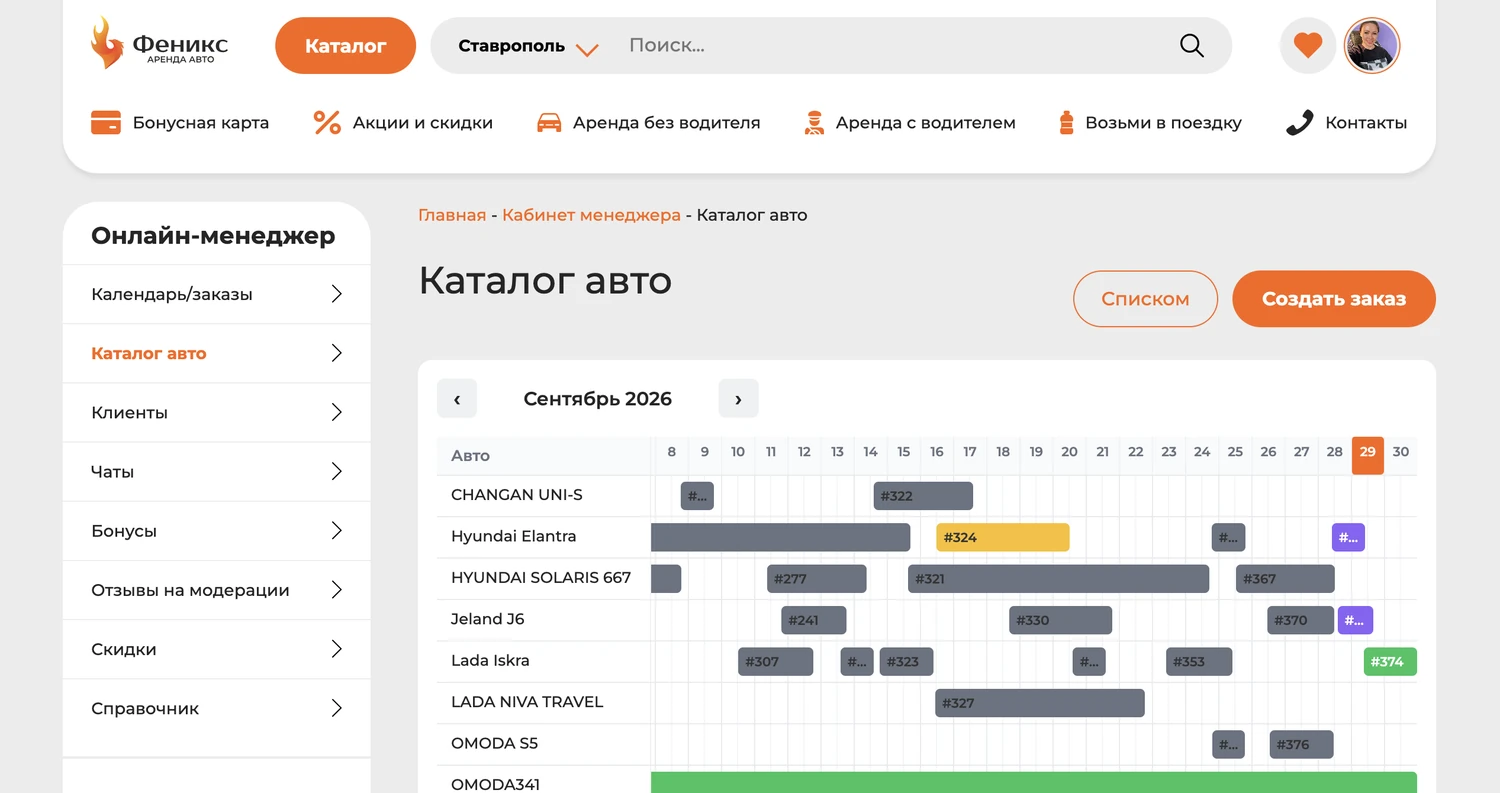Image resolution: width=1500 pixels, height=793 pixels.
Task: Switch view with Списком button
Action: click(x=1145, y=299)
